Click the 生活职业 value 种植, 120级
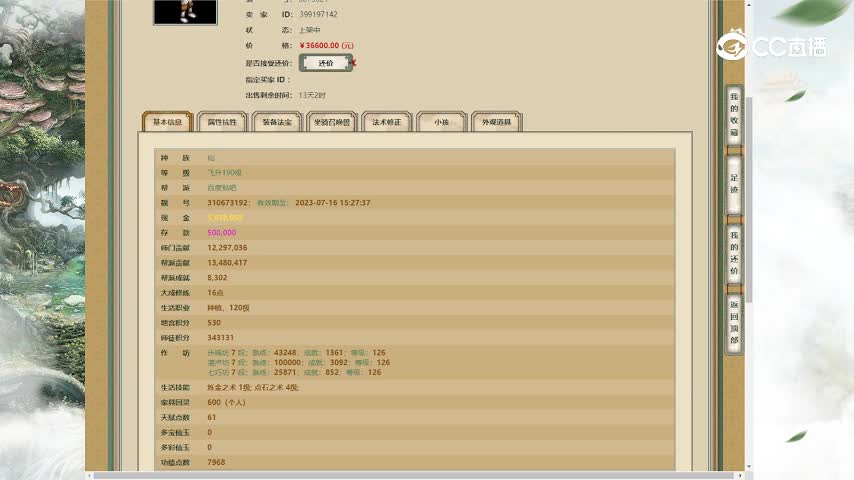The image size is (854, 480). coord(228,308)
